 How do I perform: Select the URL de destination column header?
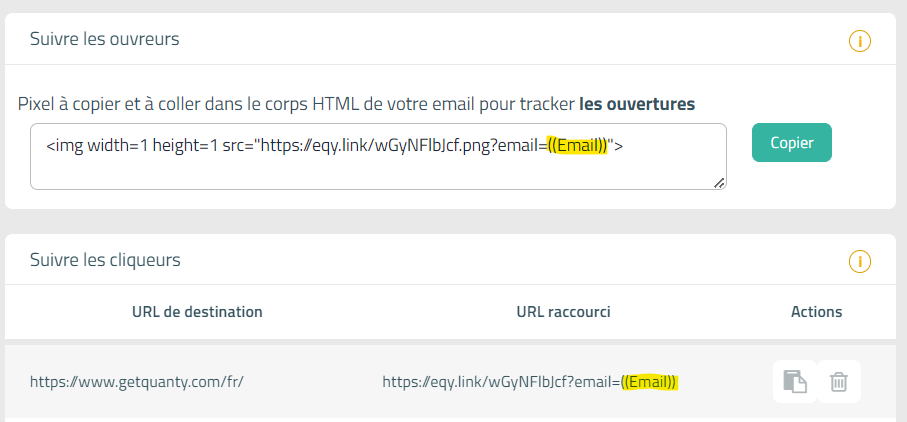click(197, 312)
